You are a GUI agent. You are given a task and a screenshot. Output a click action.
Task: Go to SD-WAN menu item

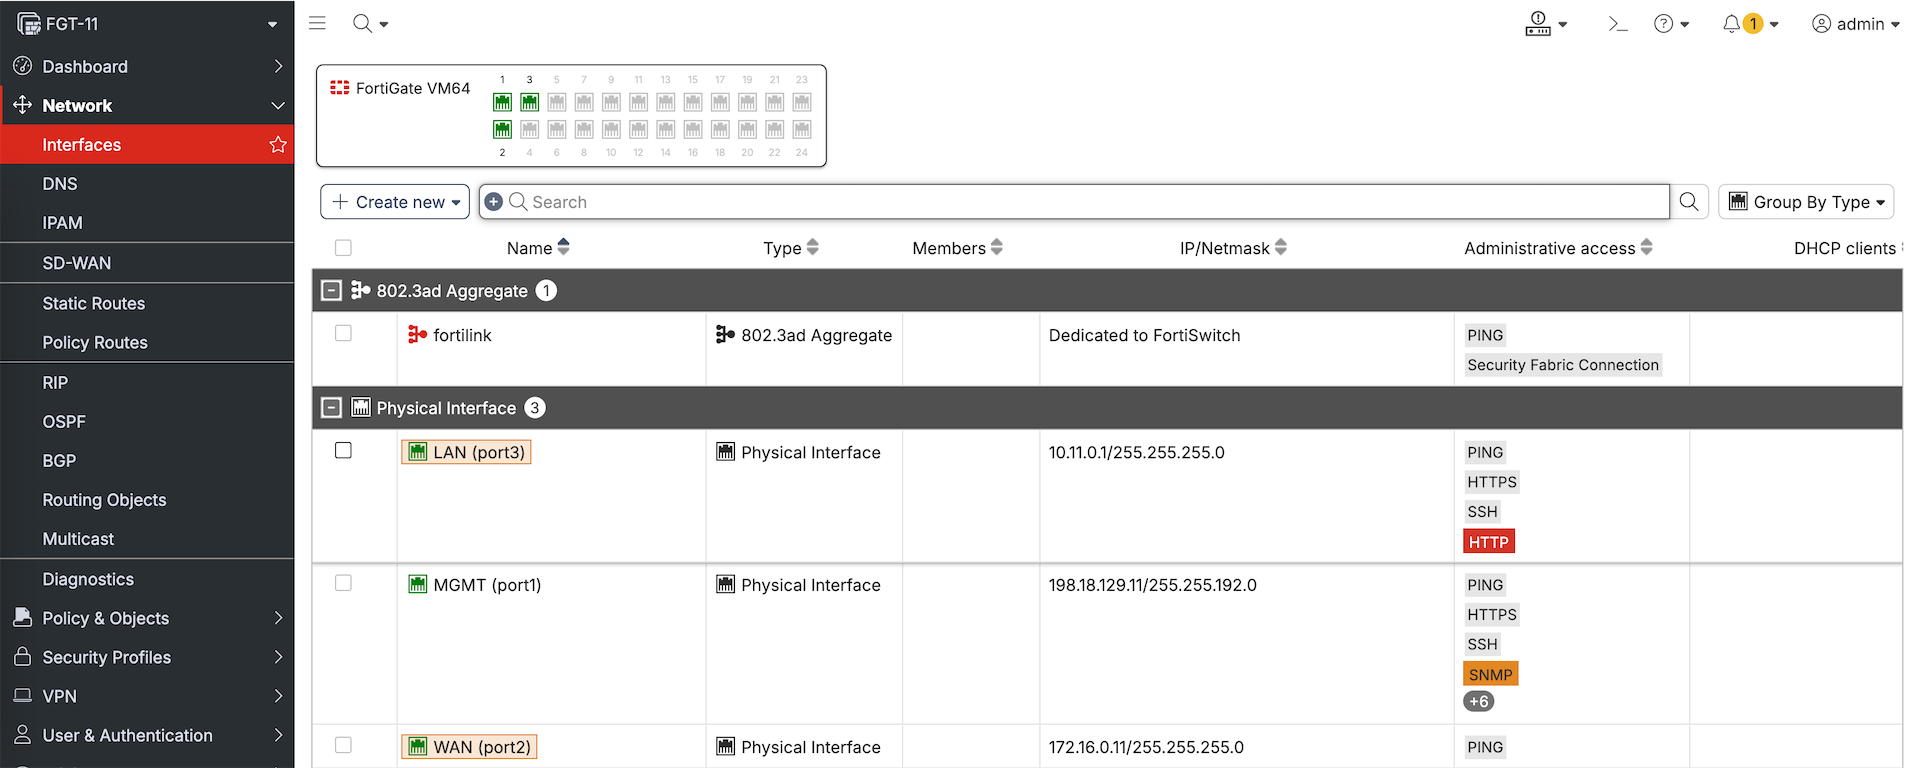(77, 263)
